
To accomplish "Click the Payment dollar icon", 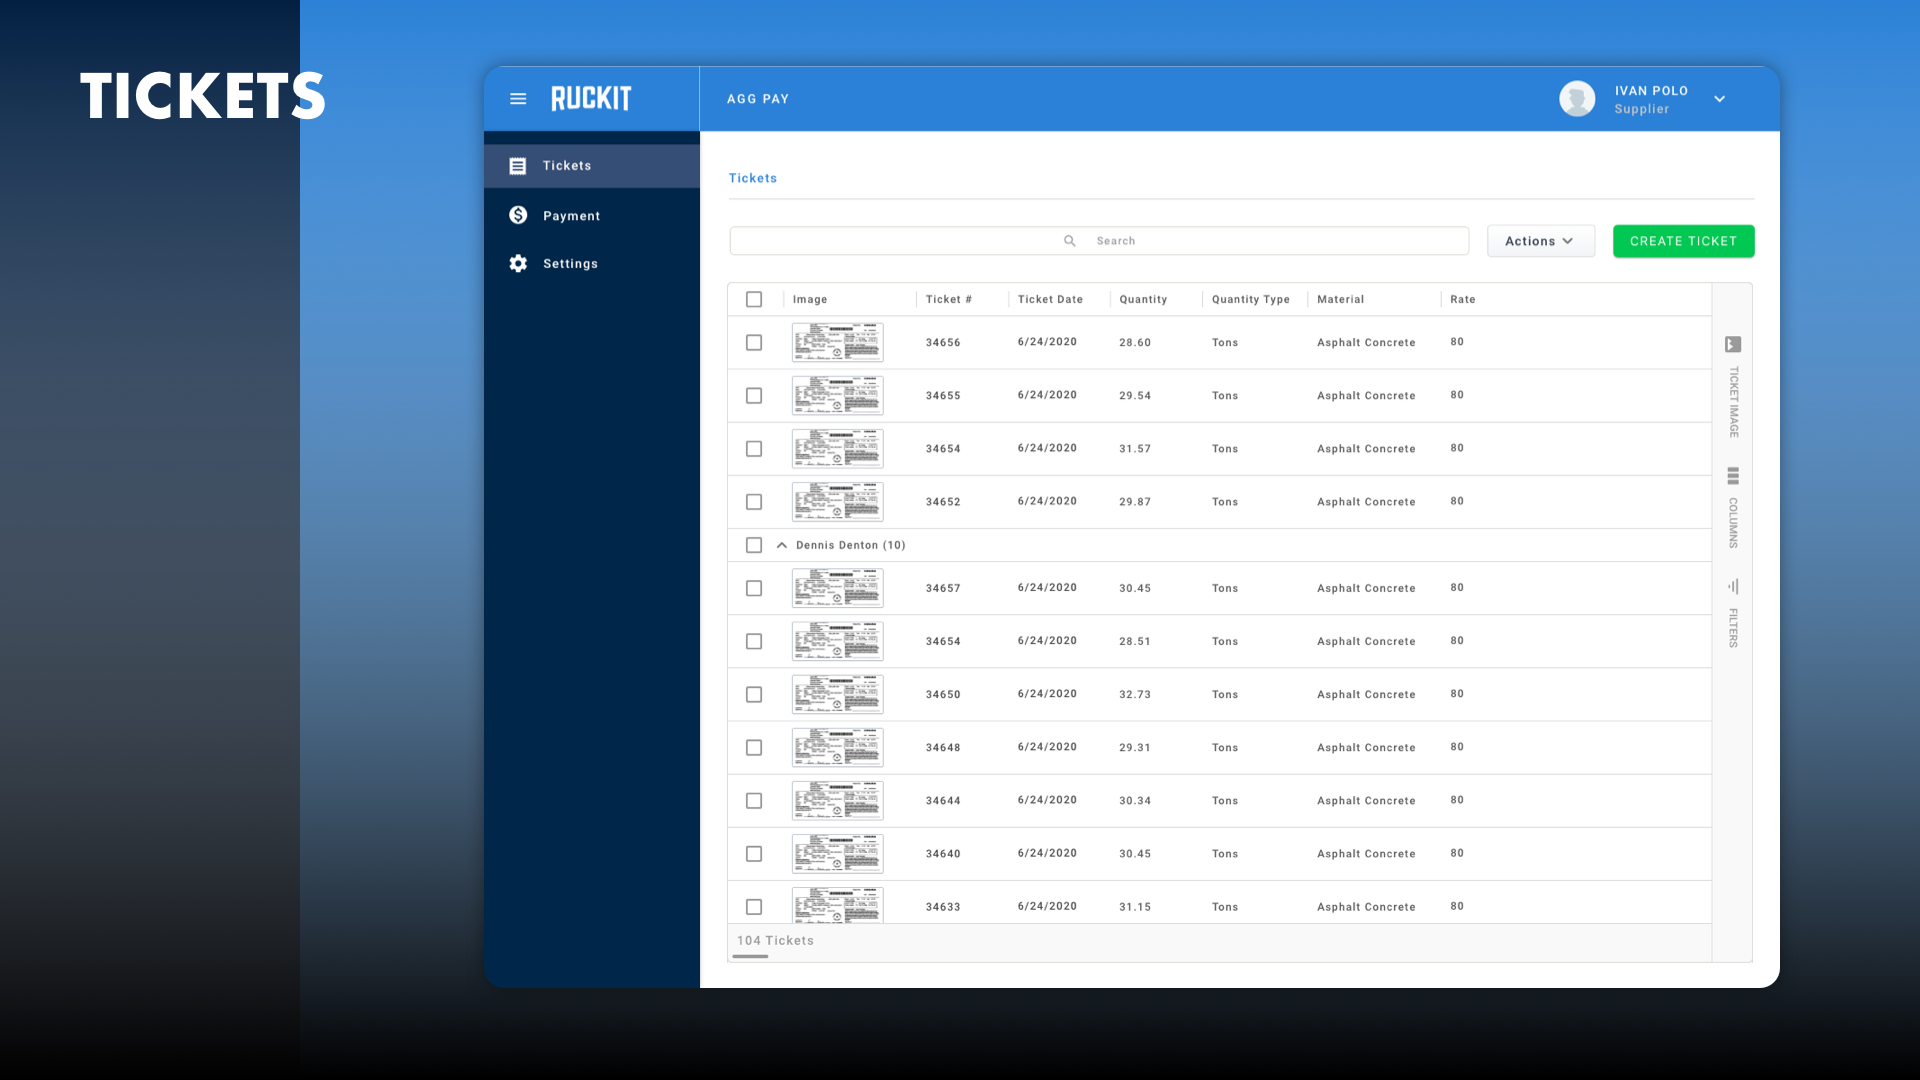I will tap(518, 215).
